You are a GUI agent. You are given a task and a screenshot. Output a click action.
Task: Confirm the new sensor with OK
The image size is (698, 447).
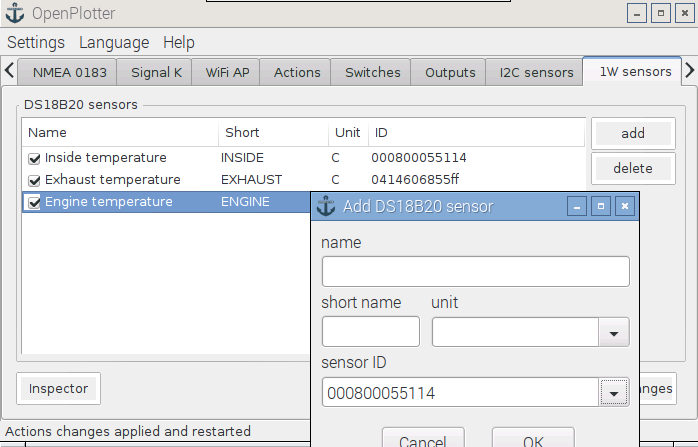point(533,438)
